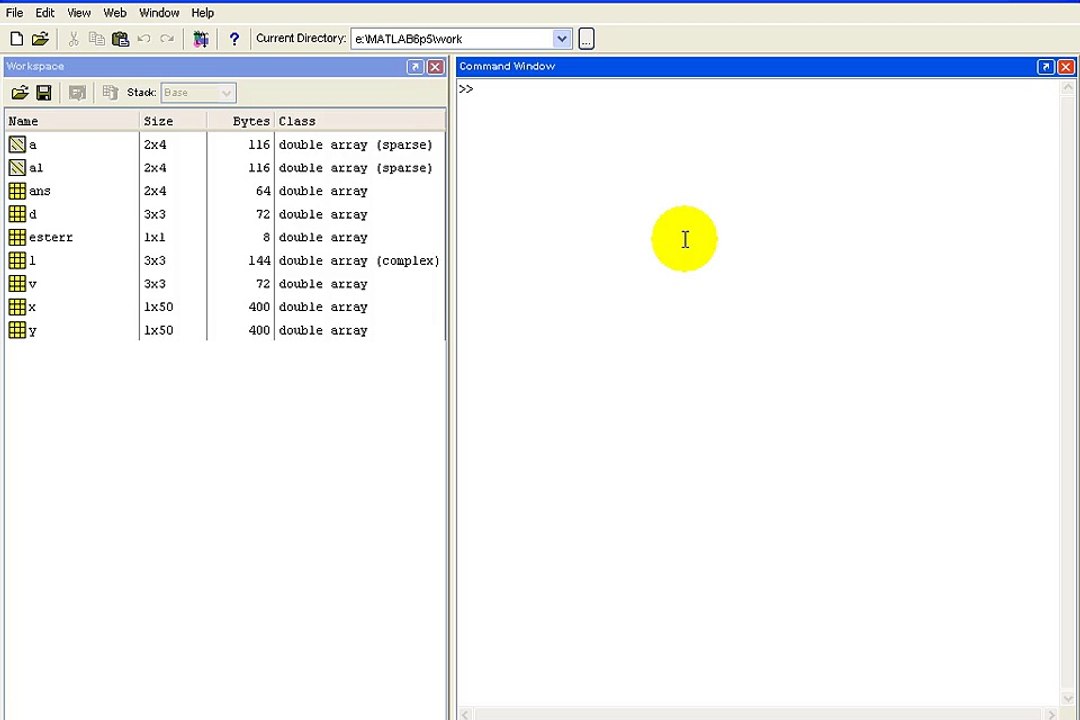
Task: Open the File menu
Action: 14,12
